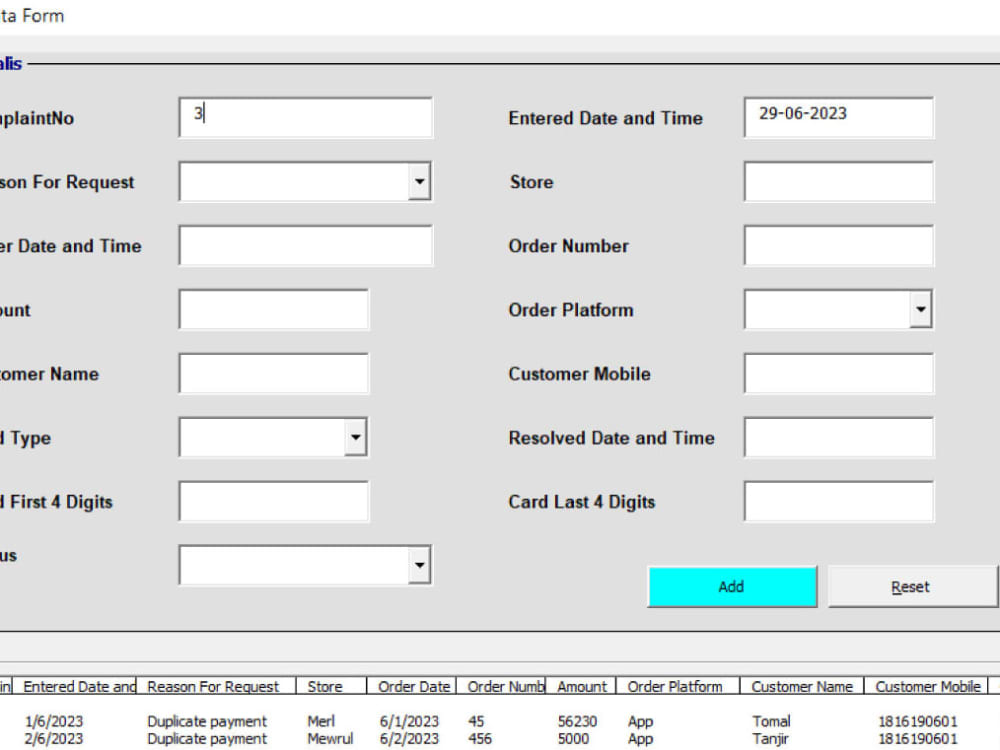The image size is (1000, 750).
Task: Open the Card Type dropdown list
Action: (x=355, y=437)
